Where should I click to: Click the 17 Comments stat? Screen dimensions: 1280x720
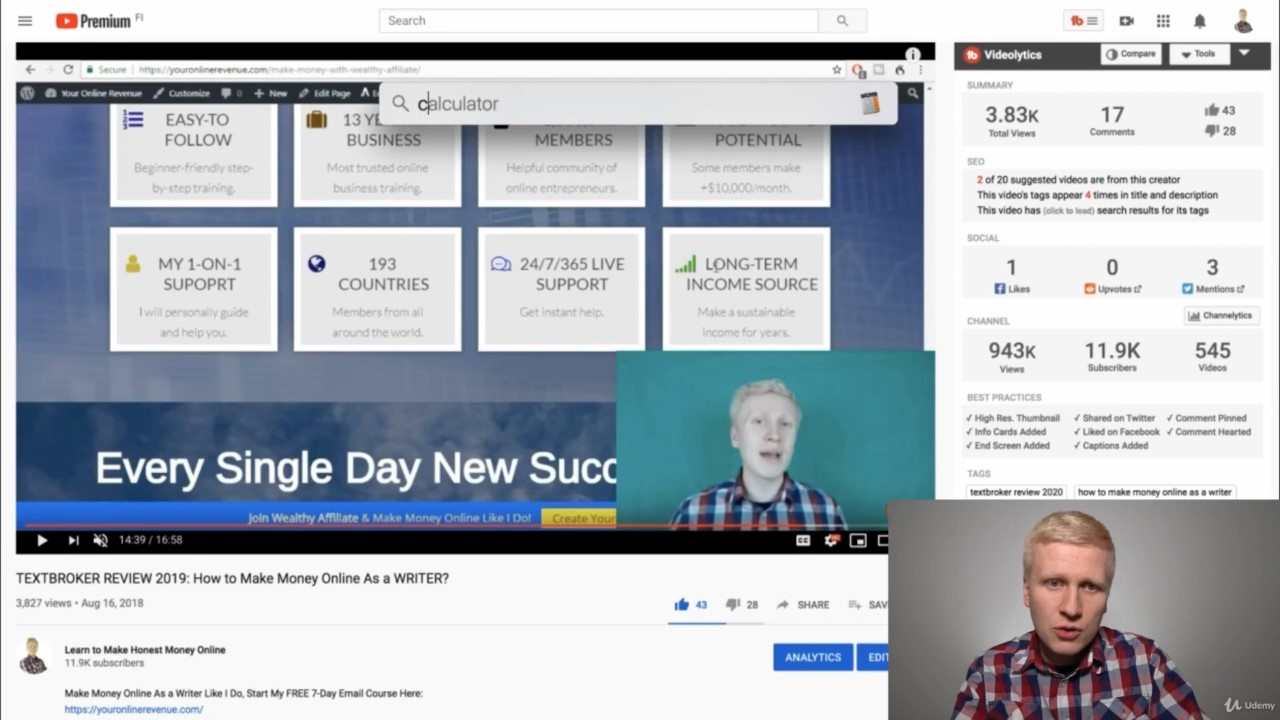point(1112,120)
